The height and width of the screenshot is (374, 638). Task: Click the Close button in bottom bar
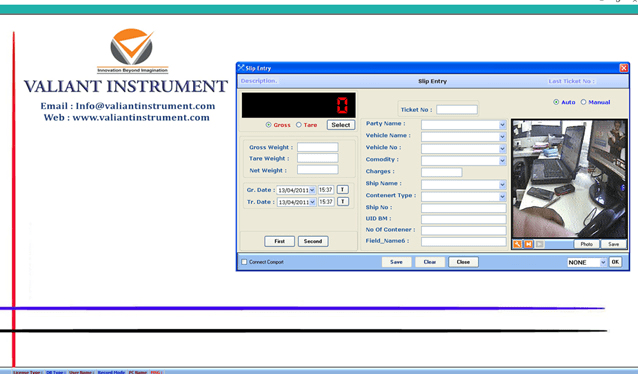463,262
